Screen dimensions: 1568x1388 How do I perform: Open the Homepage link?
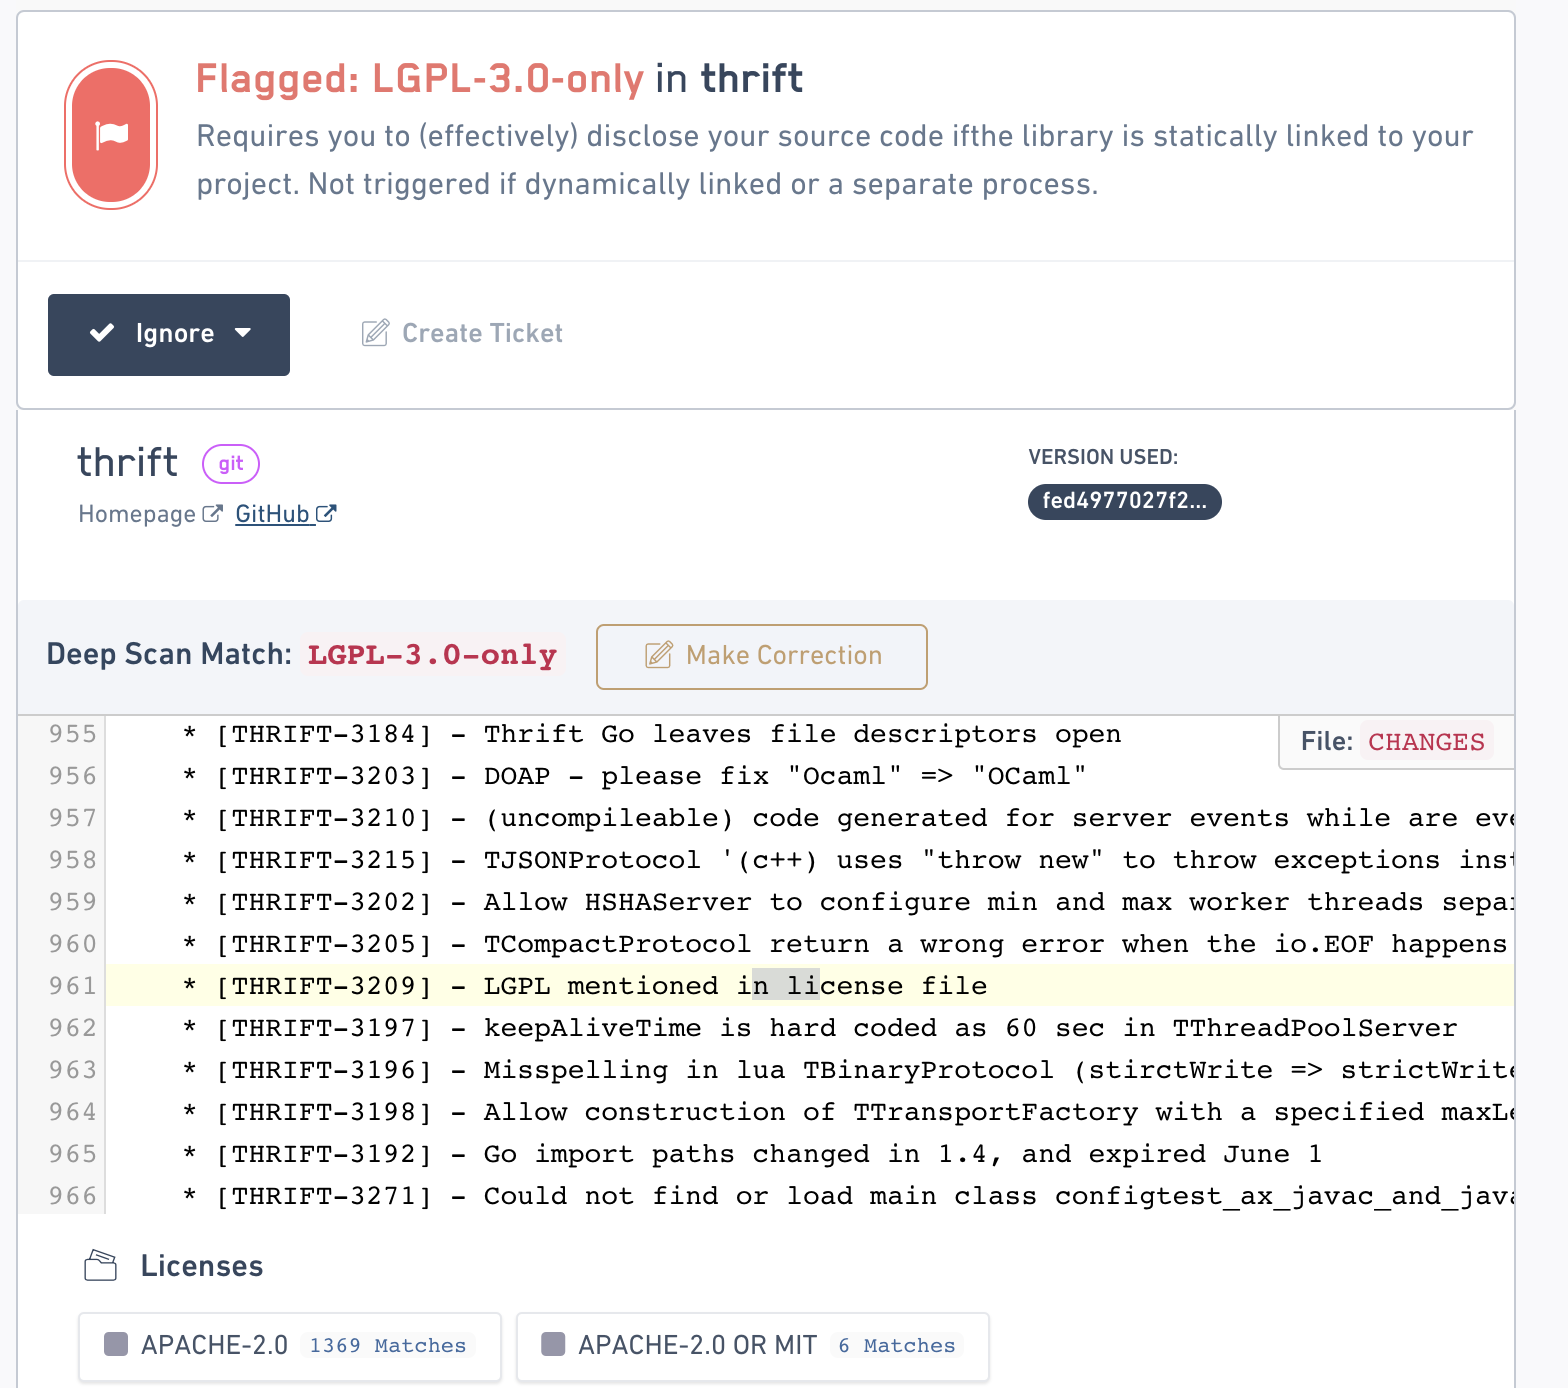tap(138, 513)
